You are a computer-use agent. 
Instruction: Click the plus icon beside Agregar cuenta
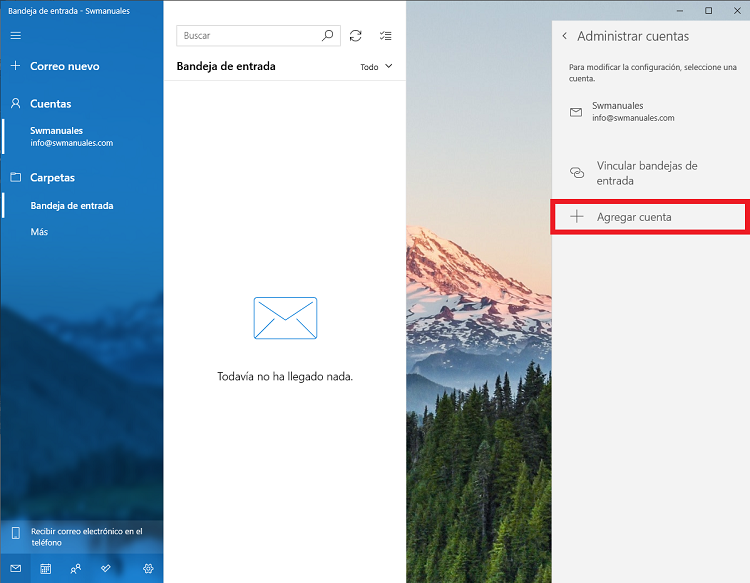click(577, 217)
